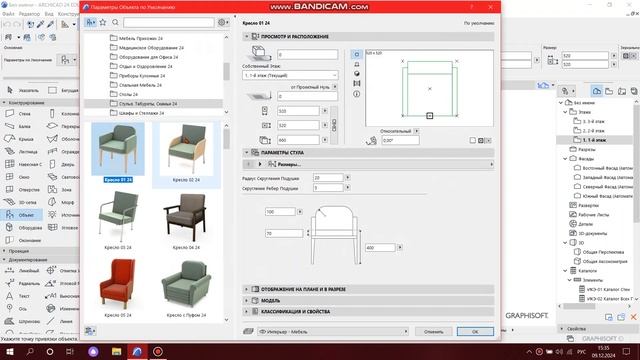Toggle mirror object checkbox under preview
This screenshot has height=360, width=640.
pos(472,140)
